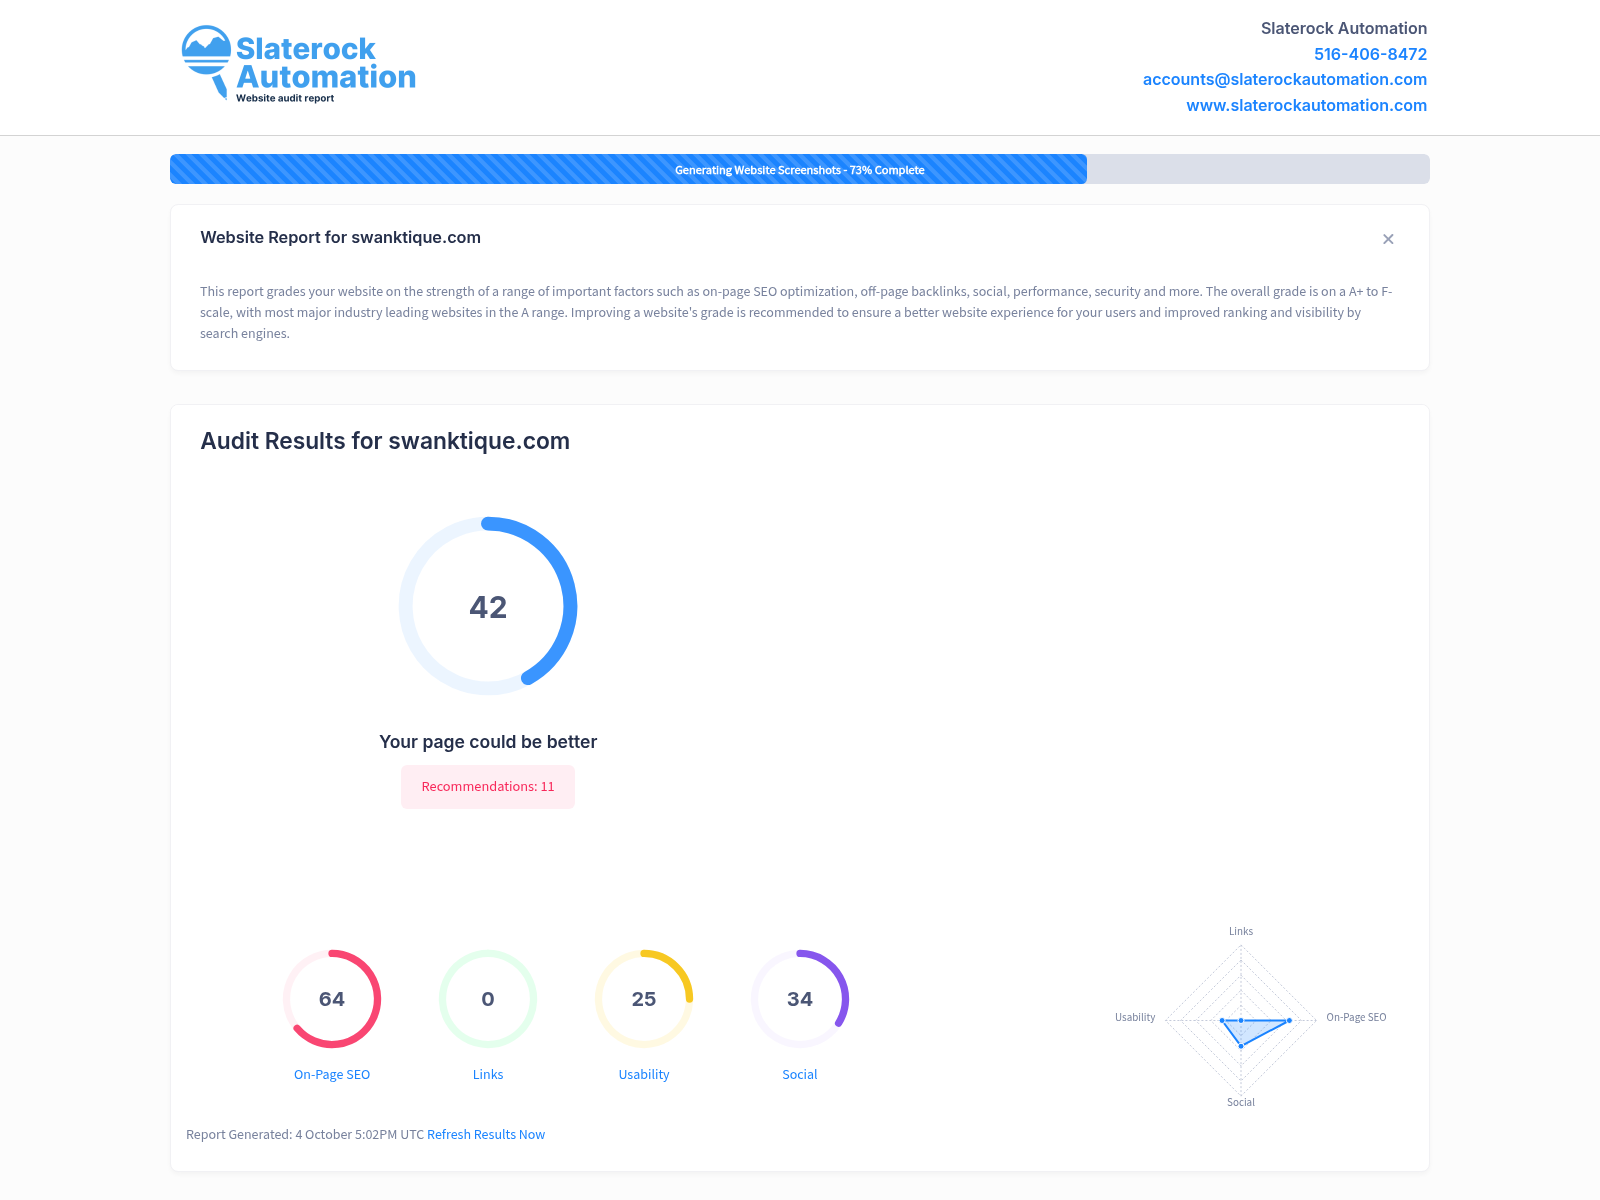Open the accounts@slaterockautomation.com email link

[x=1284, y=79]
